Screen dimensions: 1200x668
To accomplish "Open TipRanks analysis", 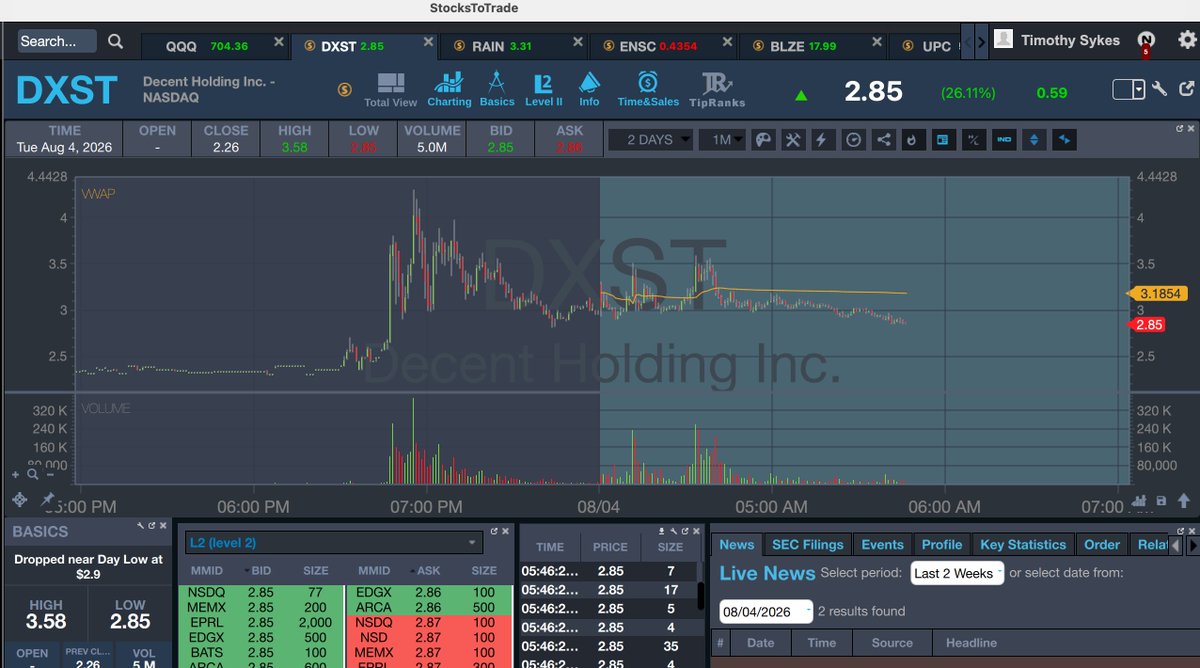I will (x=716, y=90).
